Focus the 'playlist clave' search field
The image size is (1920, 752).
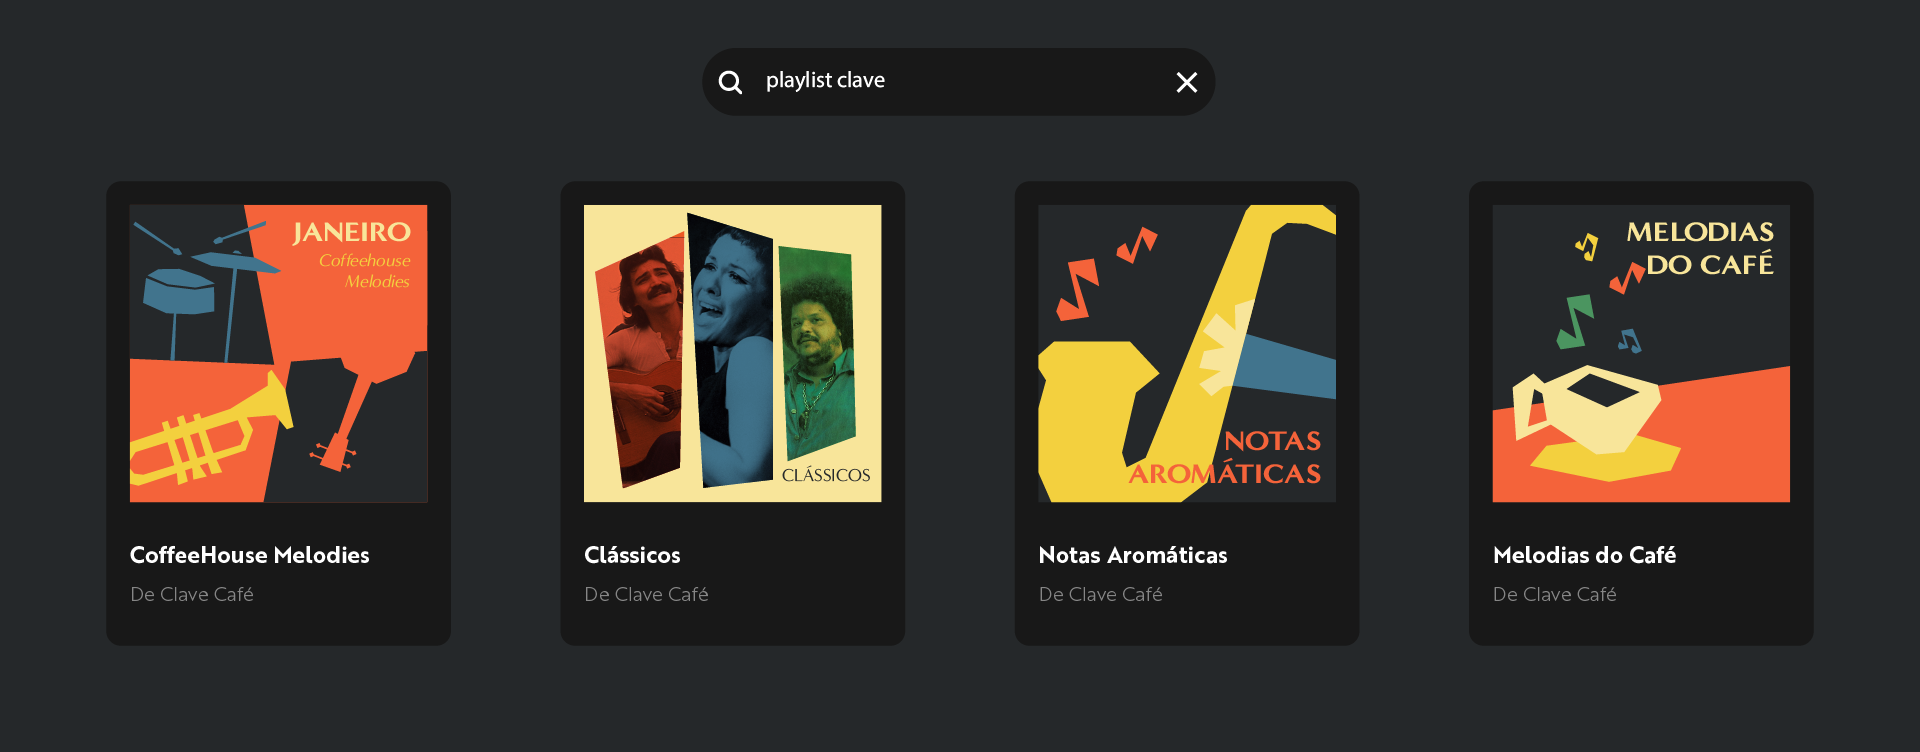958,81
